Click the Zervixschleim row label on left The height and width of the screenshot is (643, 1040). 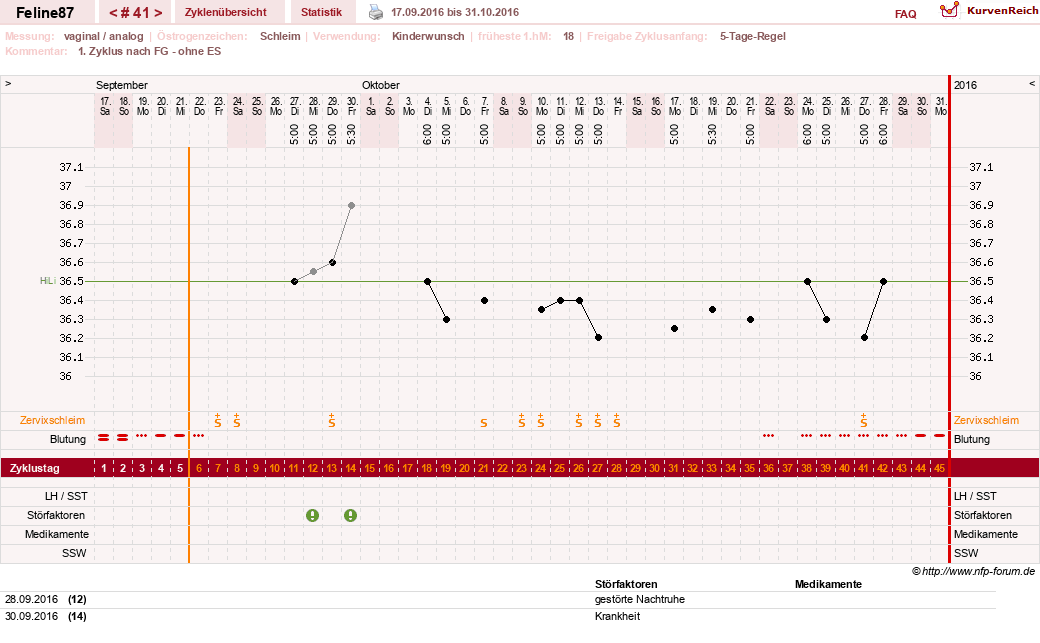(x=52, y=421)
